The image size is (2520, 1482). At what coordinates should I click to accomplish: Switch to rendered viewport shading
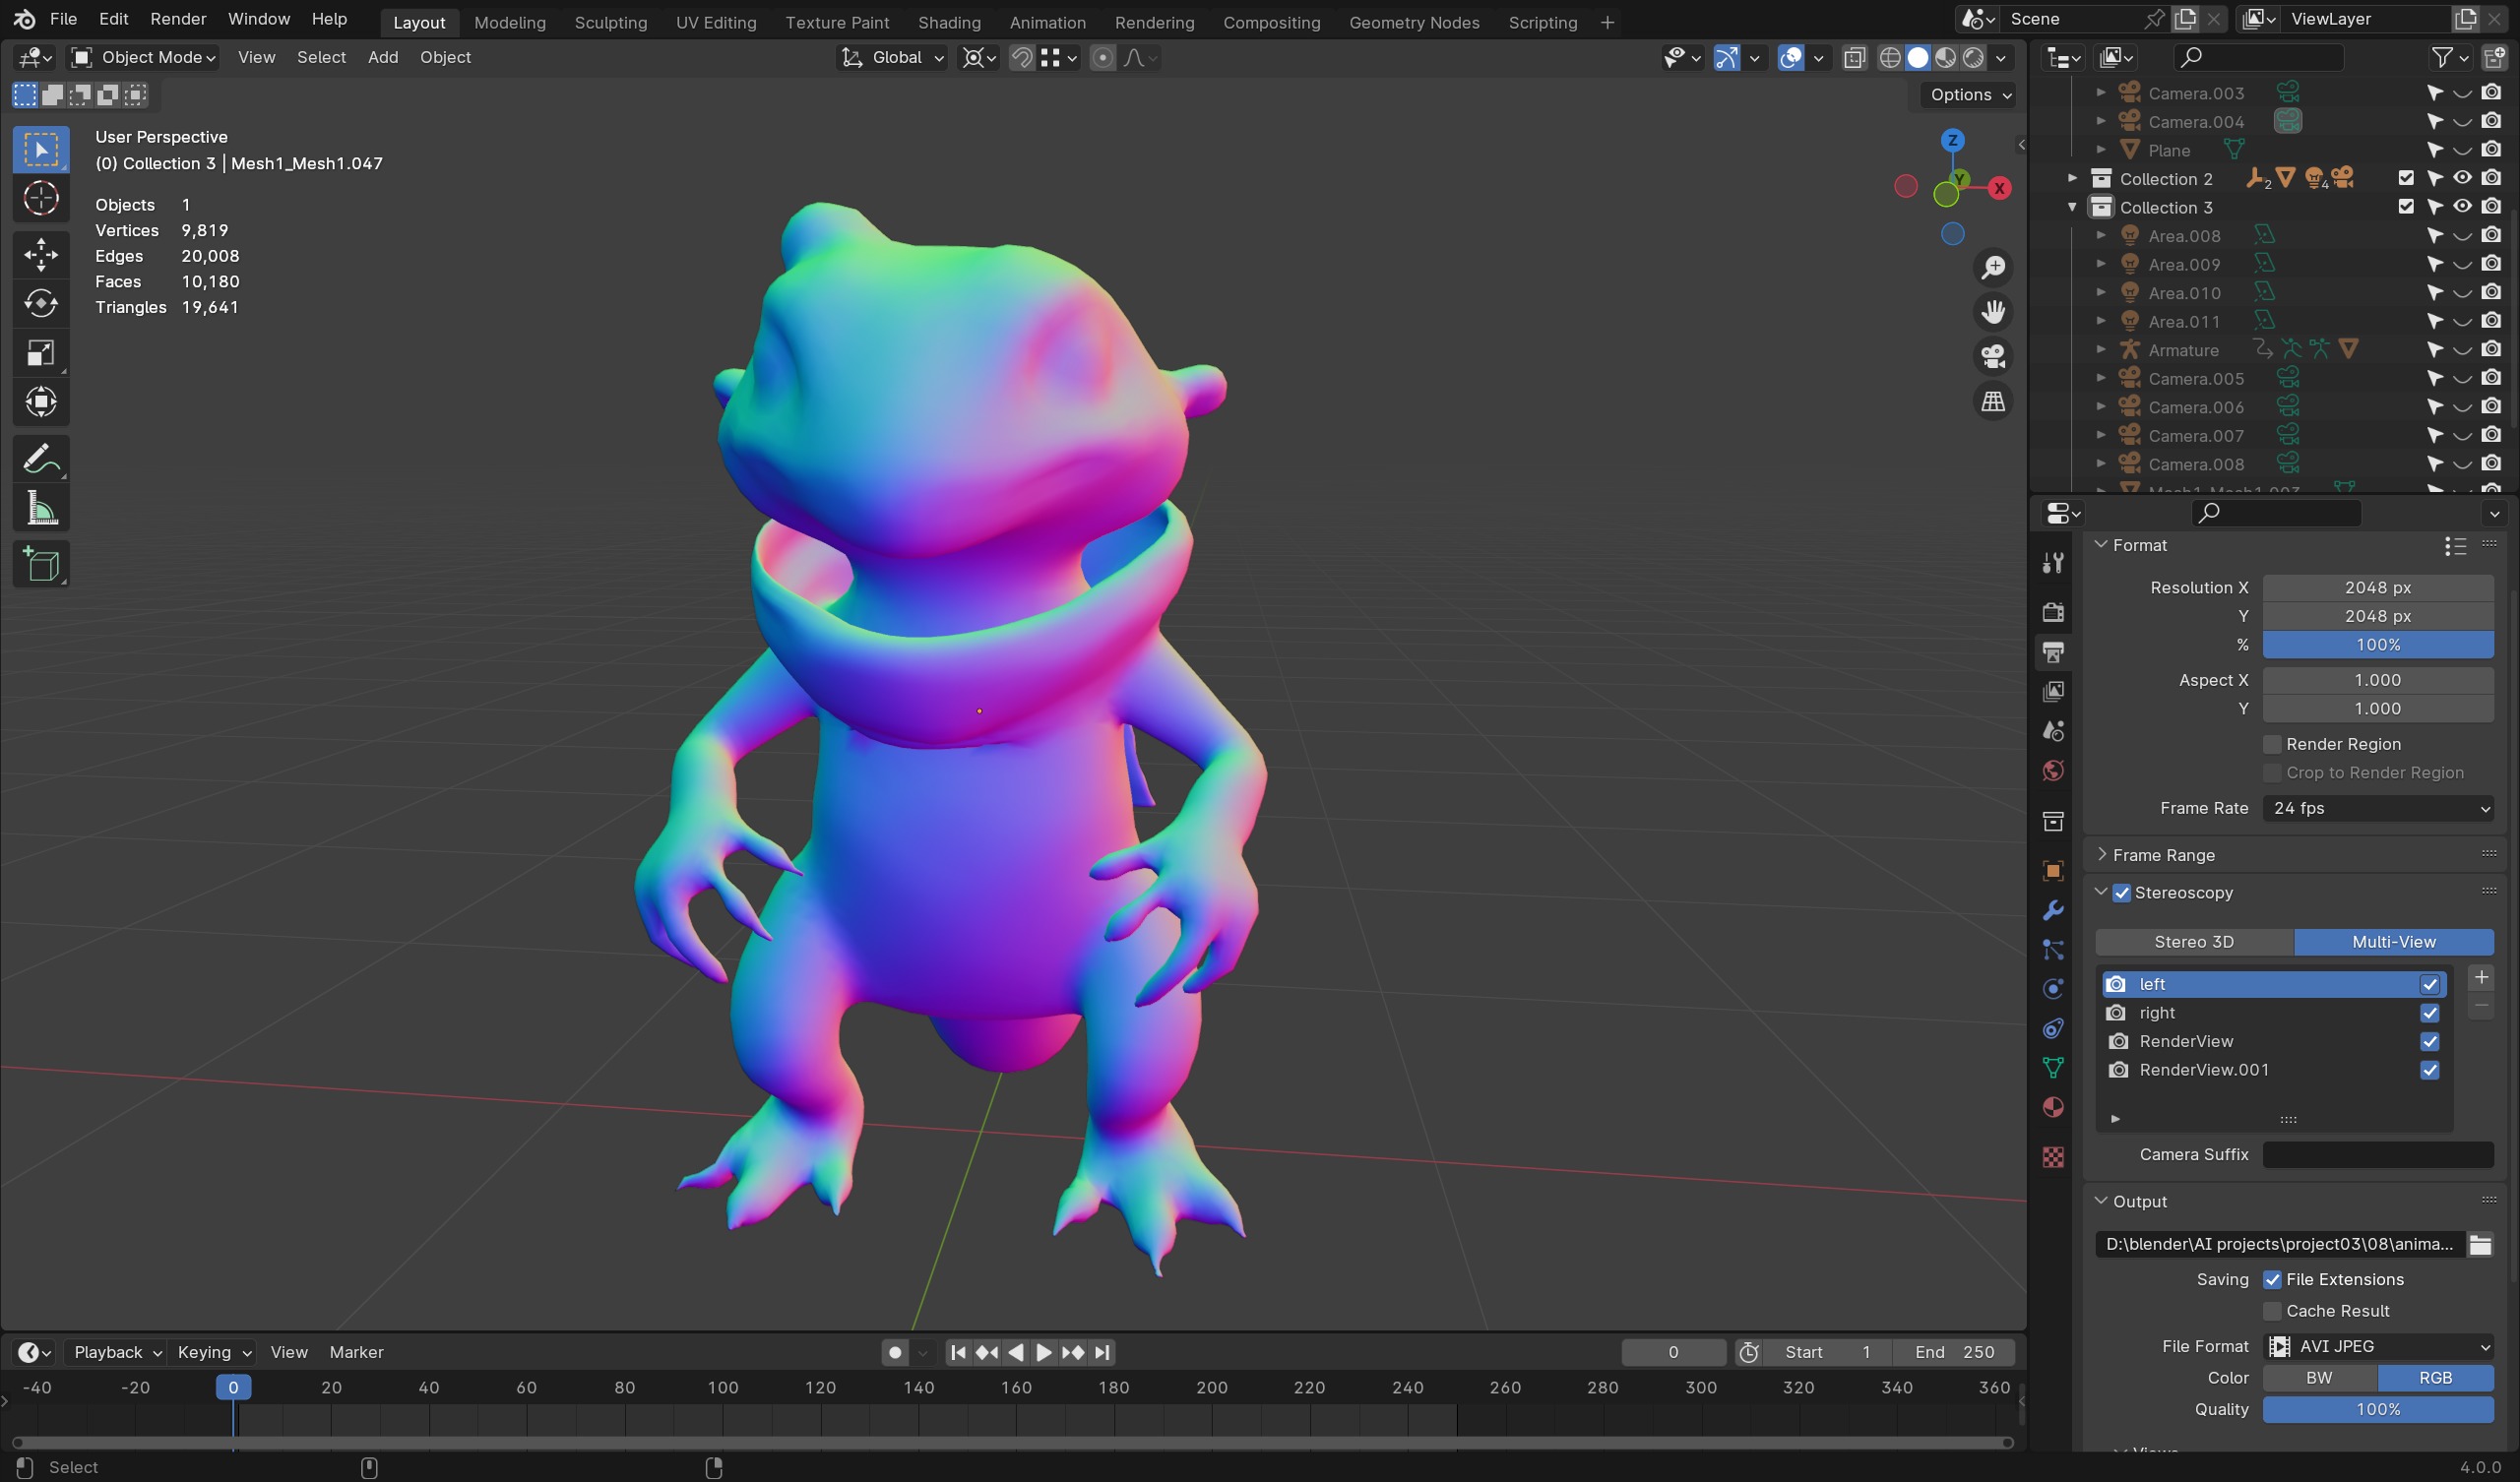1973,58
